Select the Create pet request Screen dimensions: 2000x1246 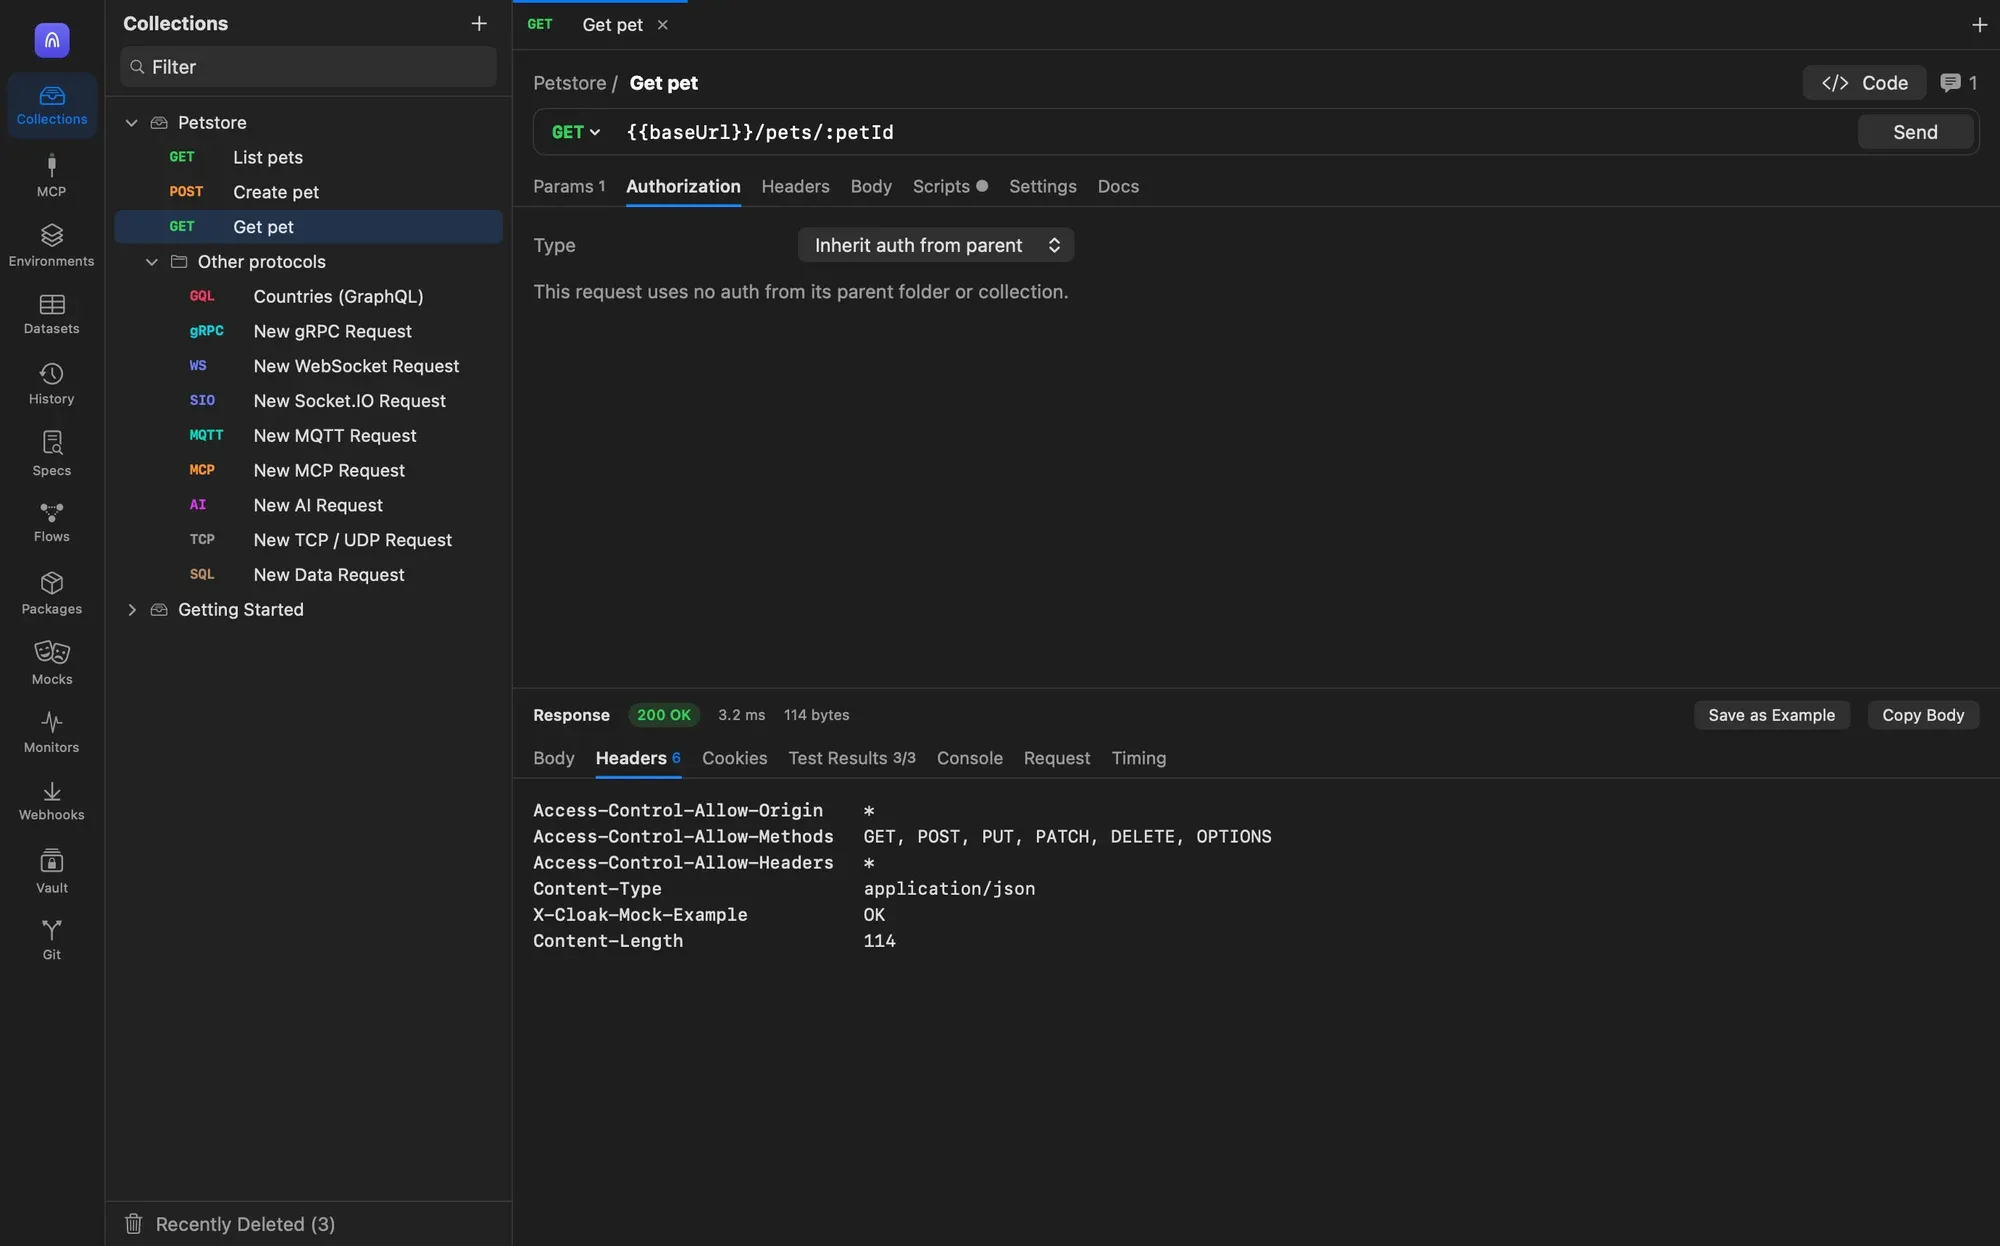(x=308, y=192)
